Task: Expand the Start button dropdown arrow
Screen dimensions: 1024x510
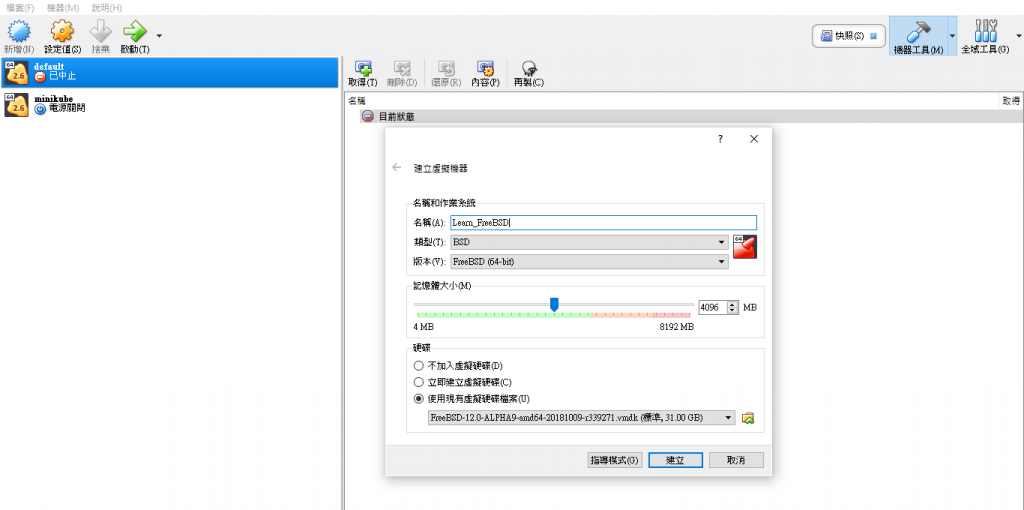Action: pos(159,35)
